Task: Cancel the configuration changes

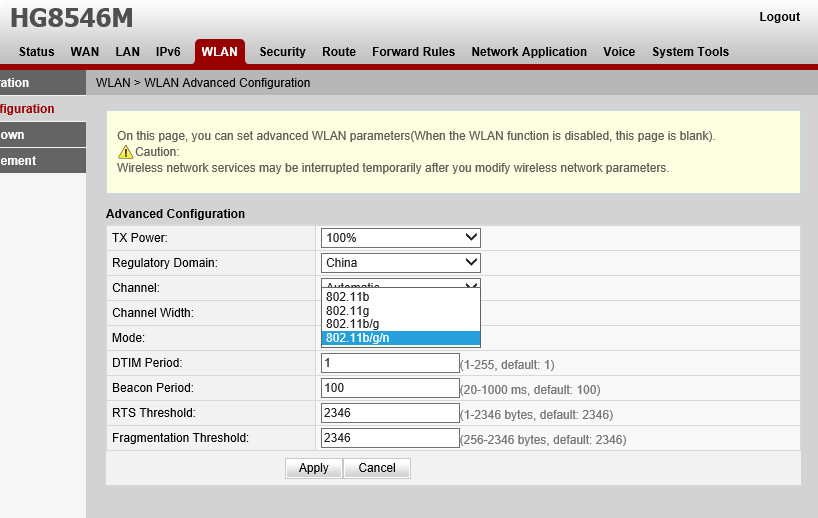Action: [x=377, y=468]
